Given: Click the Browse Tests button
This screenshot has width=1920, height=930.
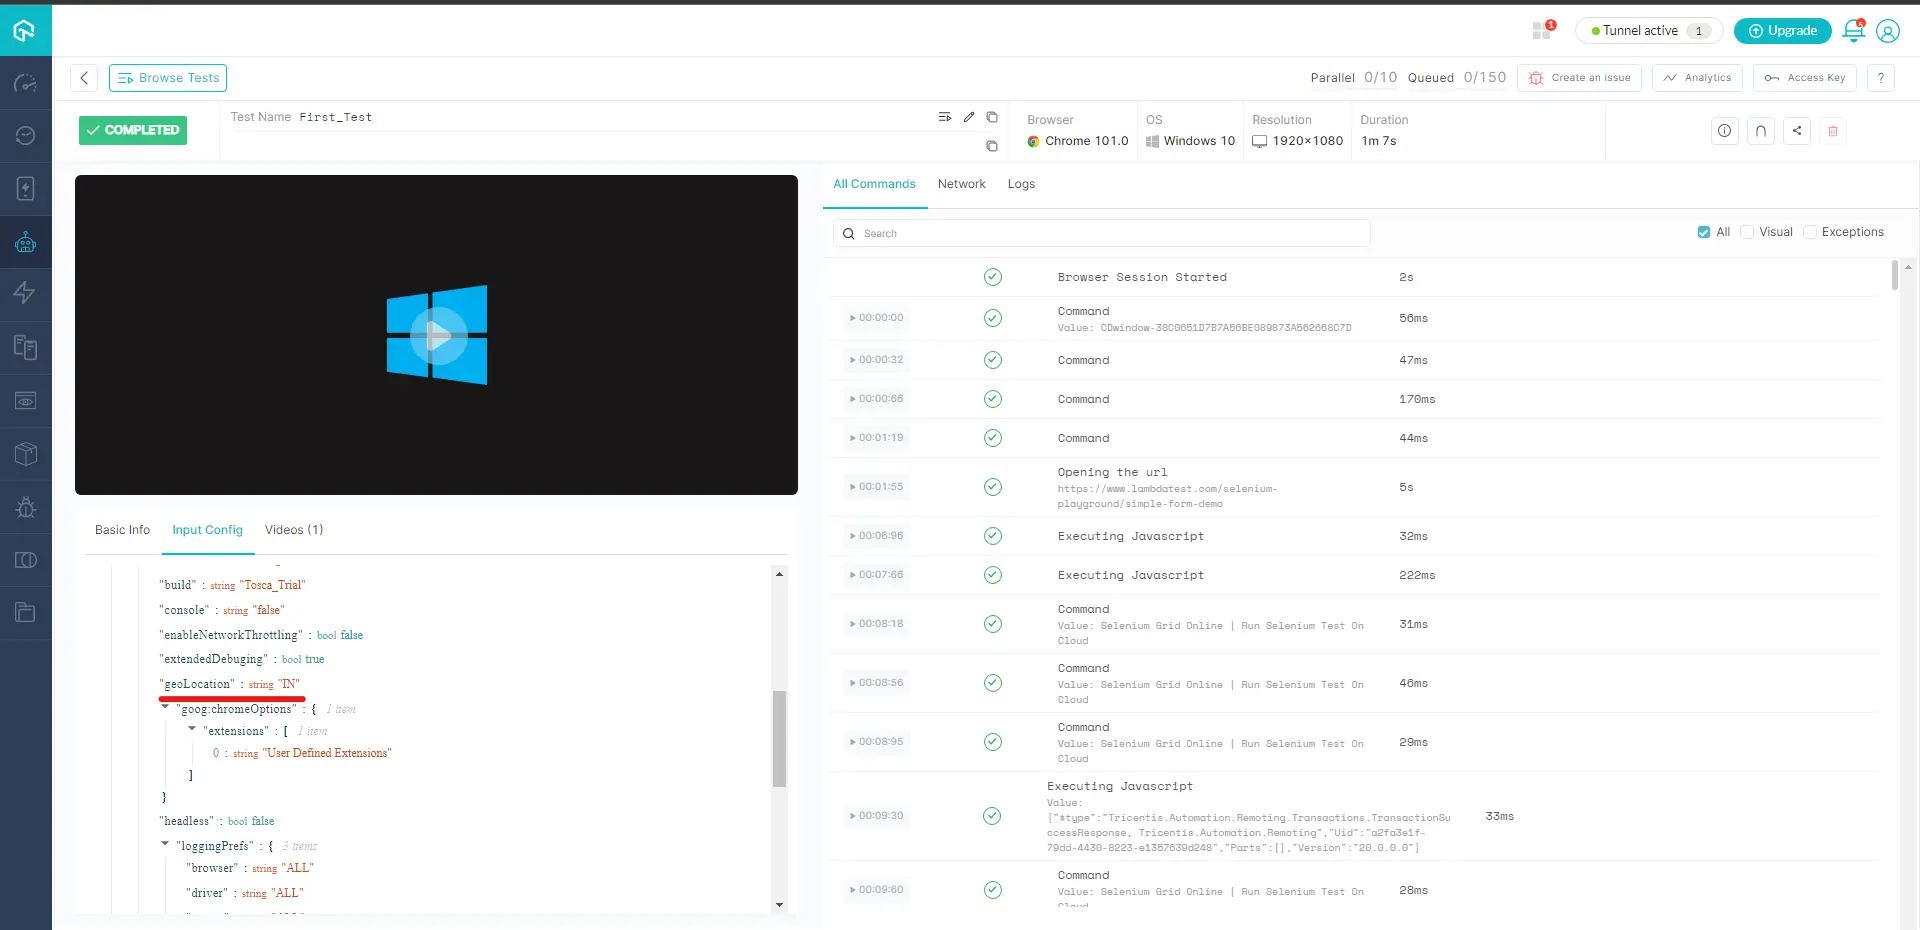Looking at the screenshot, I should coord(168,78).
